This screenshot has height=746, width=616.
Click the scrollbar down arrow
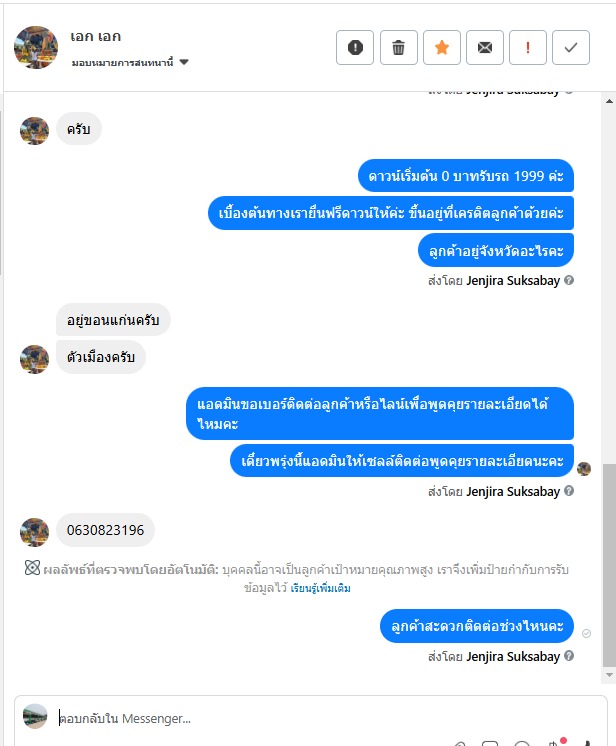click(609, 675)
